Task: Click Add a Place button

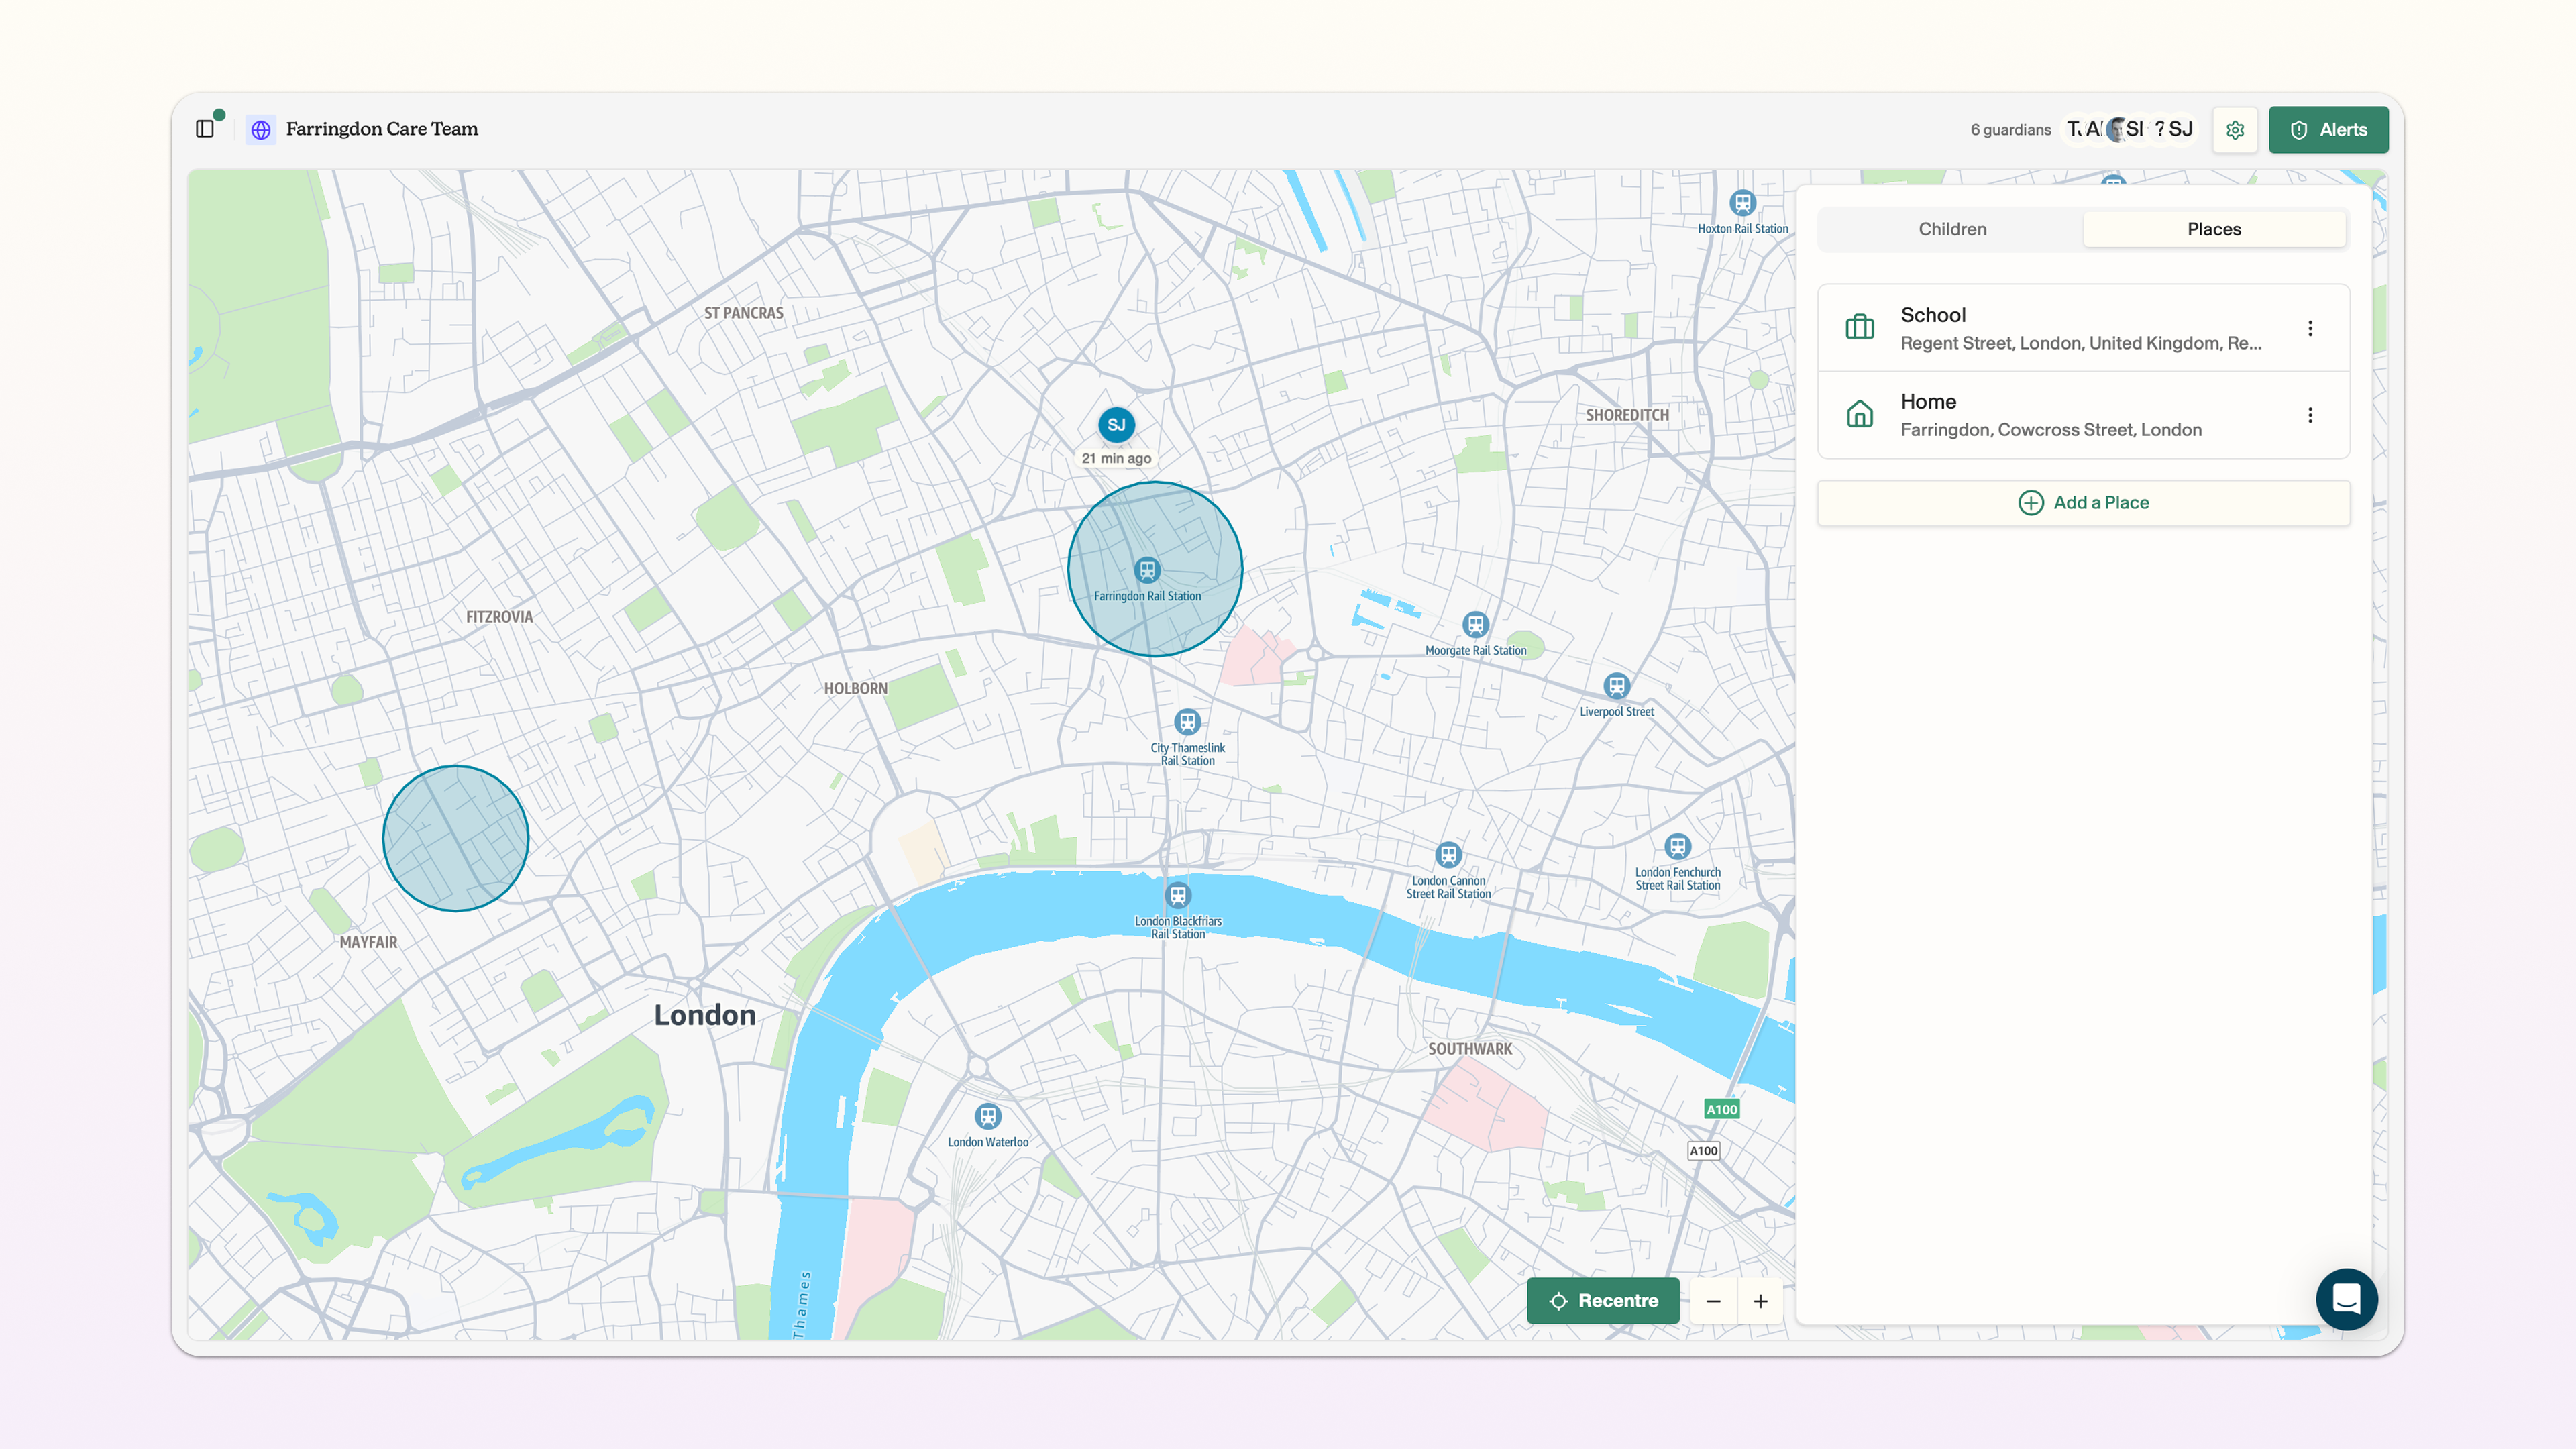Action: 2083,503
